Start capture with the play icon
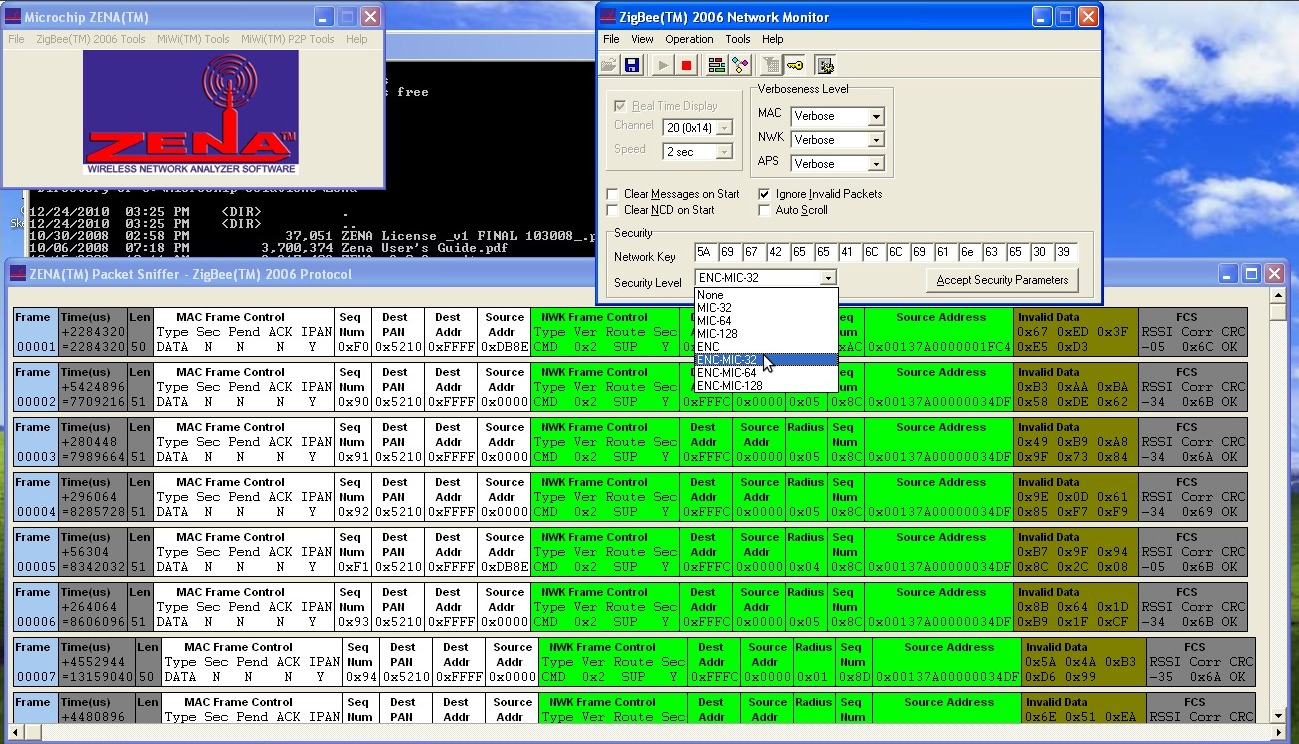 click(661, 64)
